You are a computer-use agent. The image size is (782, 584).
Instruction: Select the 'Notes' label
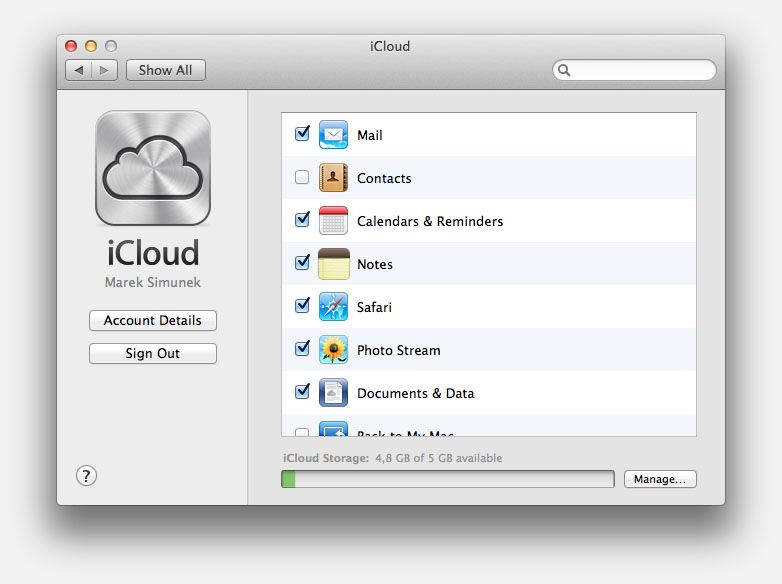[x=375, y=264]
